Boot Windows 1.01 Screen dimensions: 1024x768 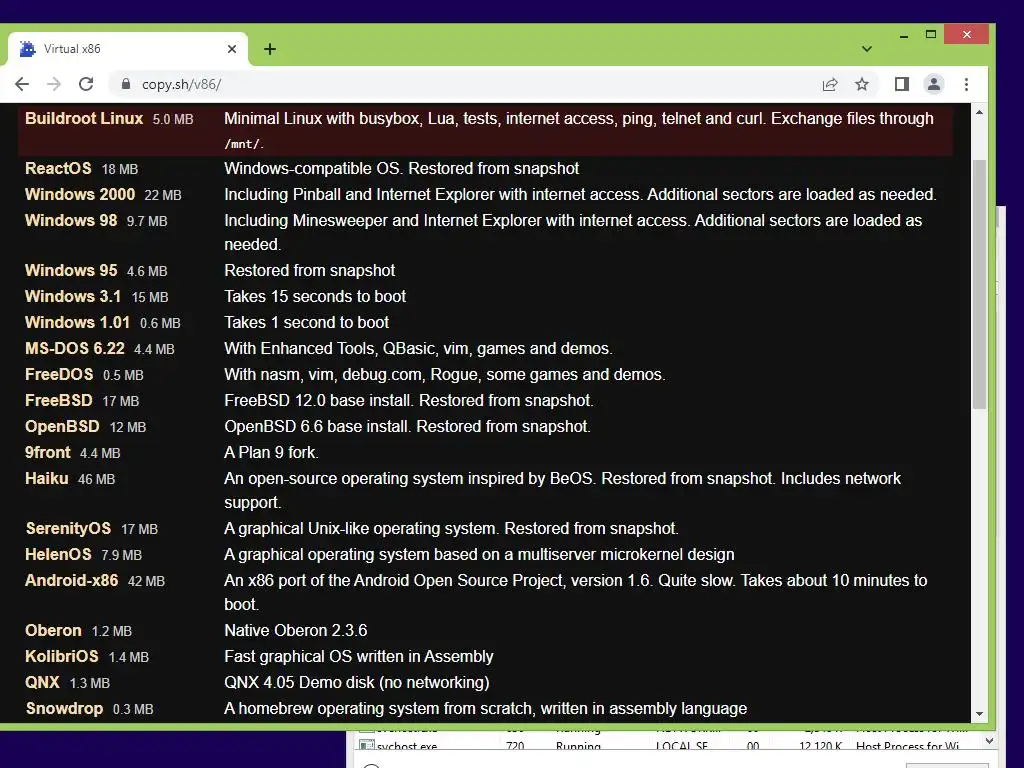point(77,323)
